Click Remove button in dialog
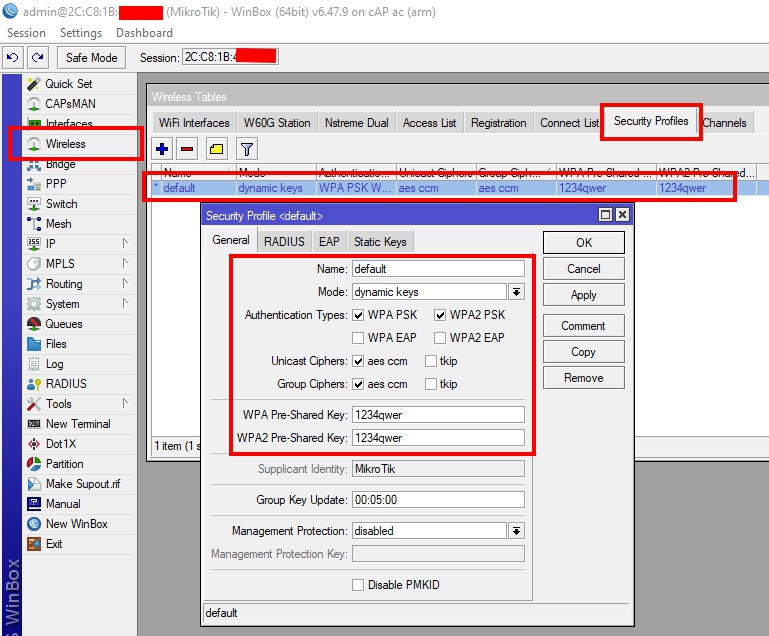The image size is (769, 636). [x=584, y=378]
